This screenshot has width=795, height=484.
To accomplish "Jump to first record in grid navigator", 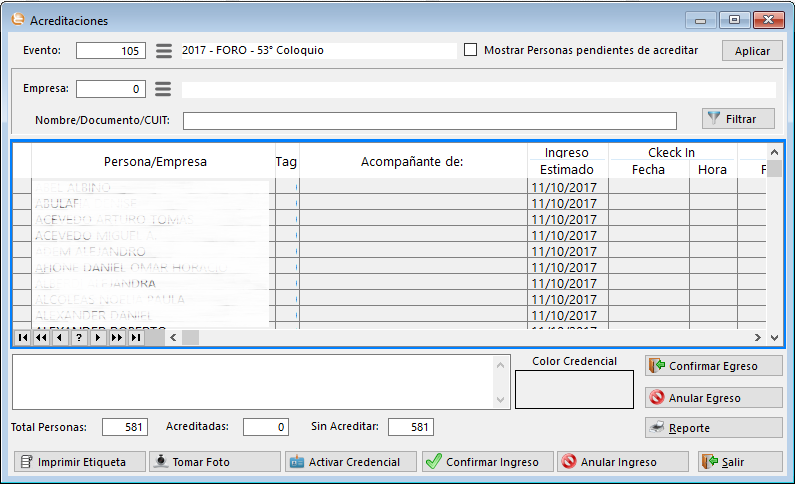I will point(23,338).
